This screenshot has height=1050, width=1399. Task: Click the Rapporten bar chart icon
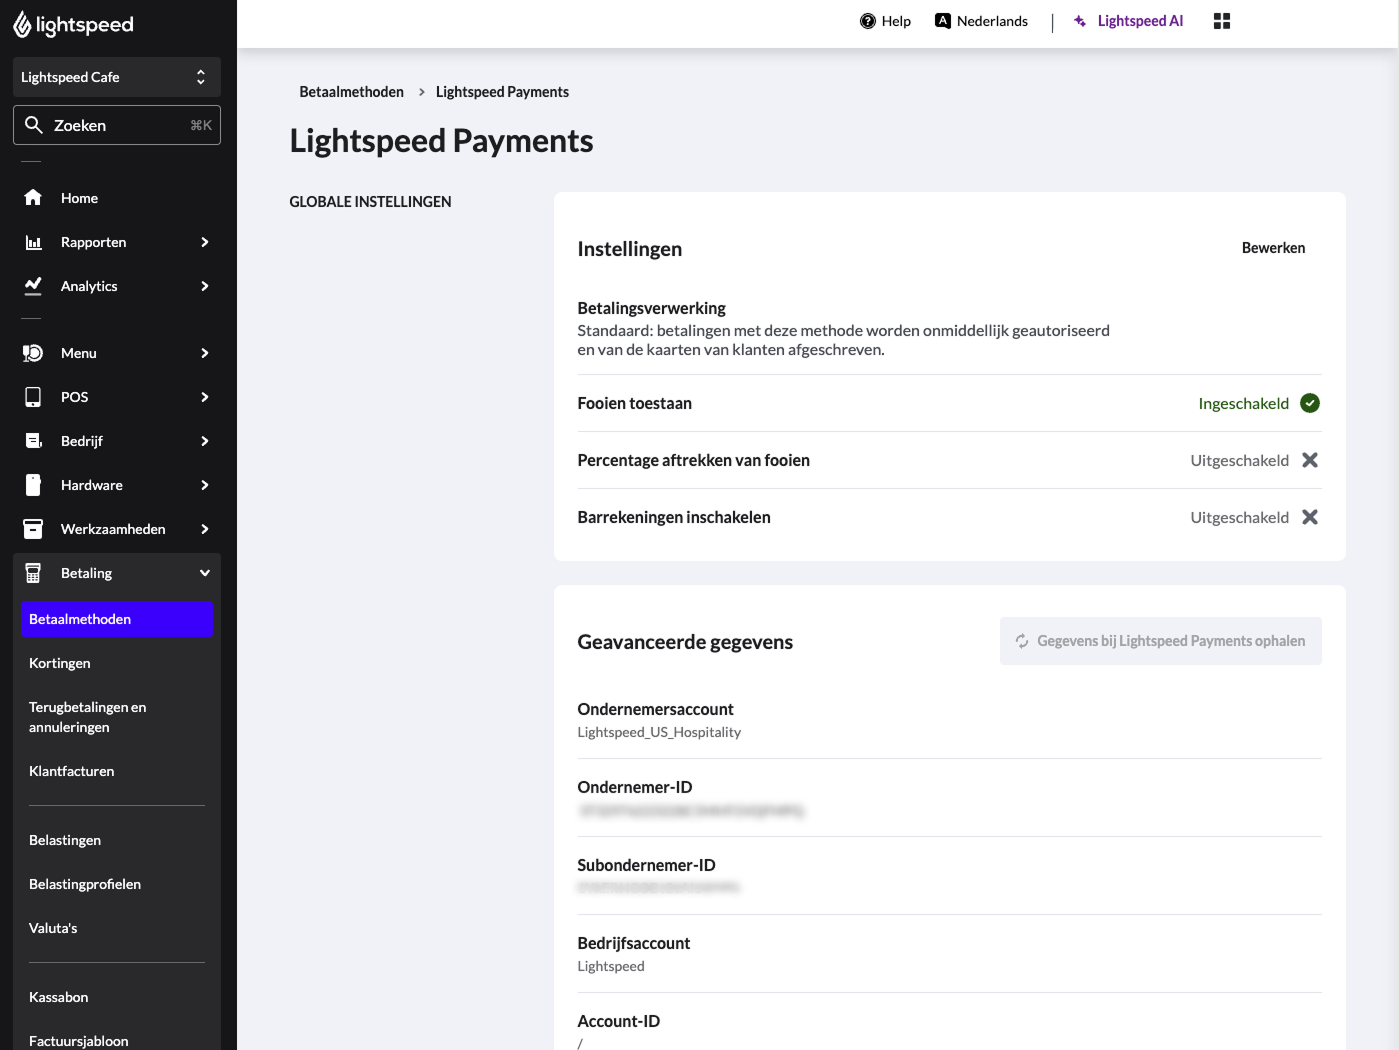(x=33, y=242)
